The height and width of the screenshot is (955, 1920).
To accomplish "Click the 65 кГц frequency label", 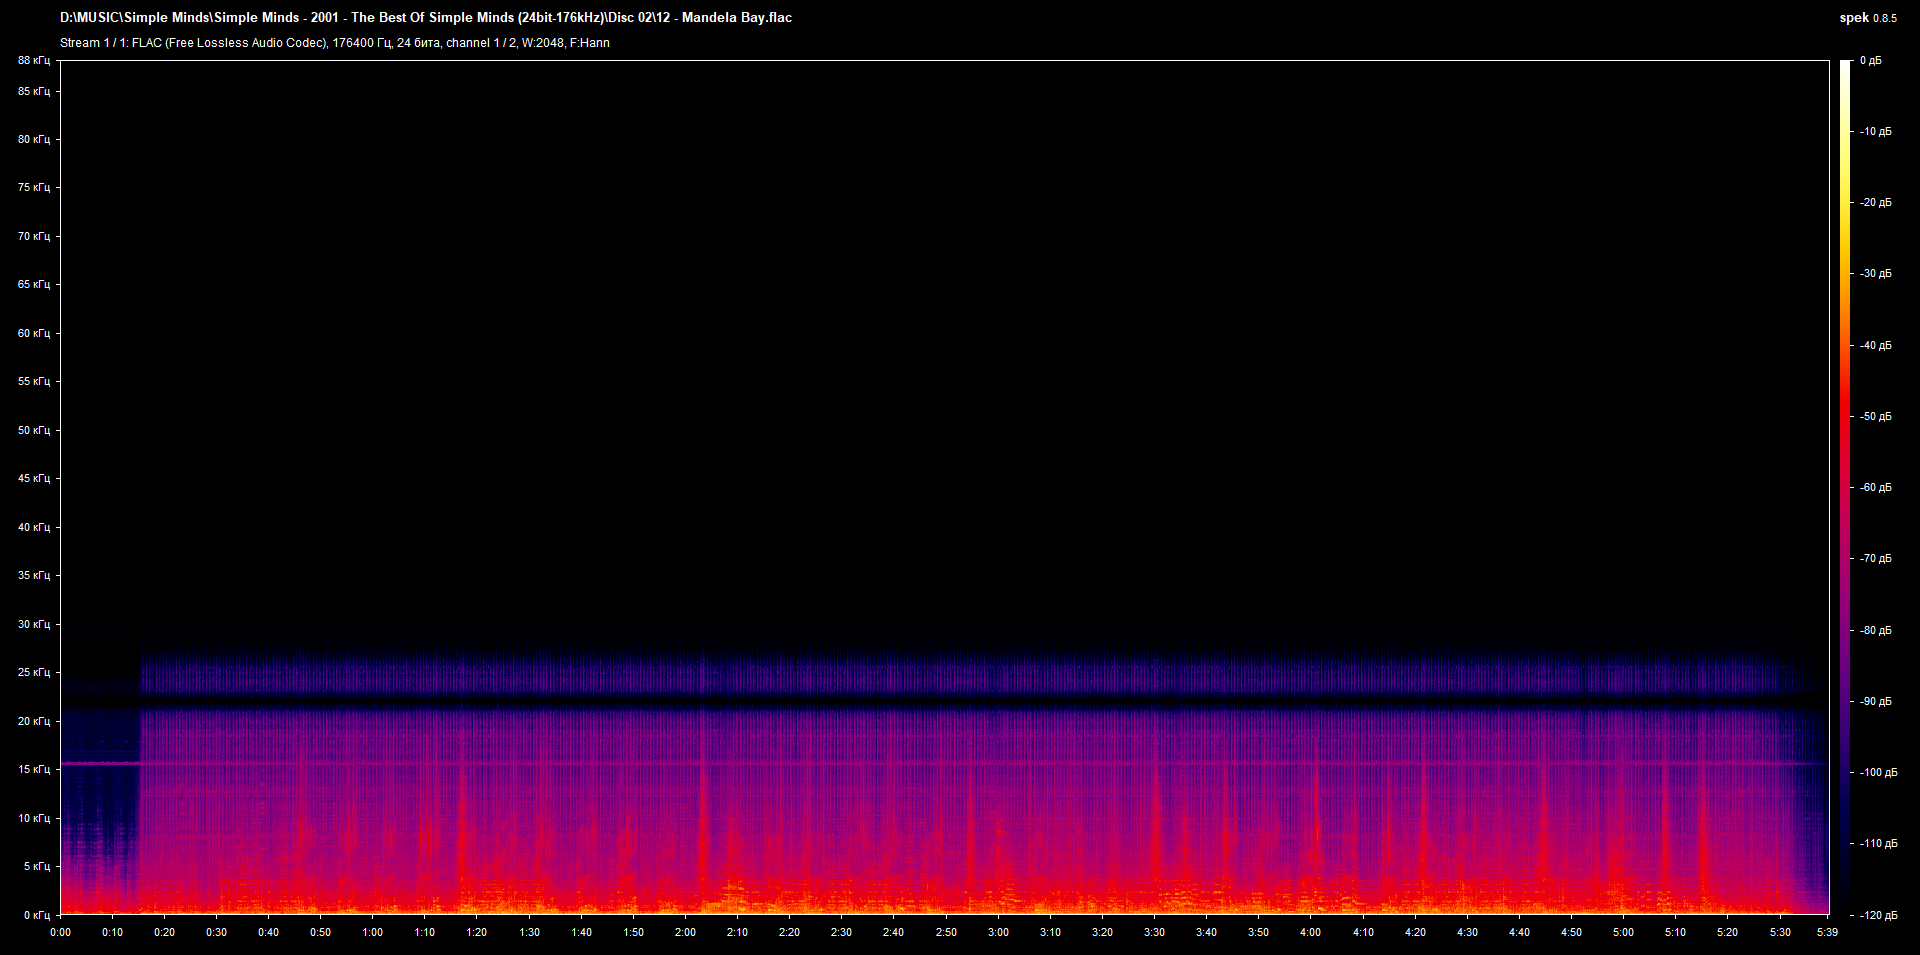I will [33, 284].
